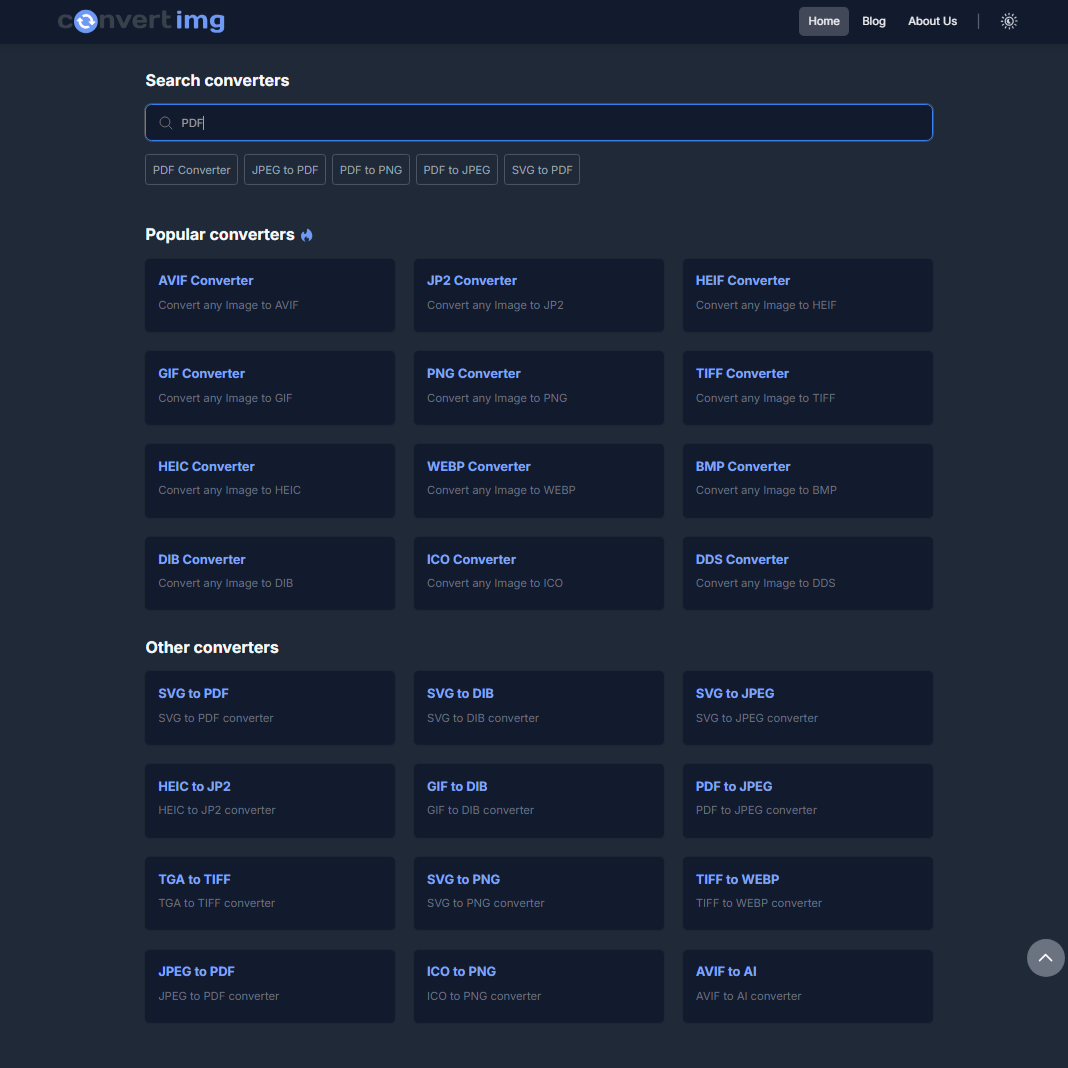Open the PNG Converter card
The image size is (1068, 1068).
click(x=538, y=387)
